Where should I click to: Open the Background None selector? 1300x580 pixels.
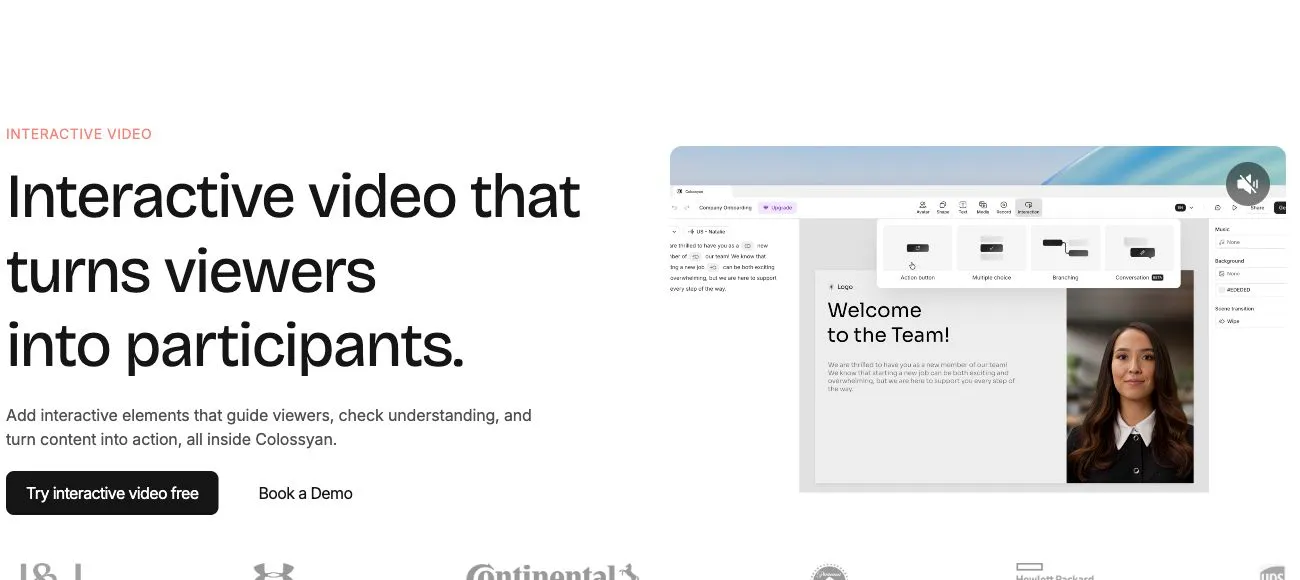pos(1250,273)
